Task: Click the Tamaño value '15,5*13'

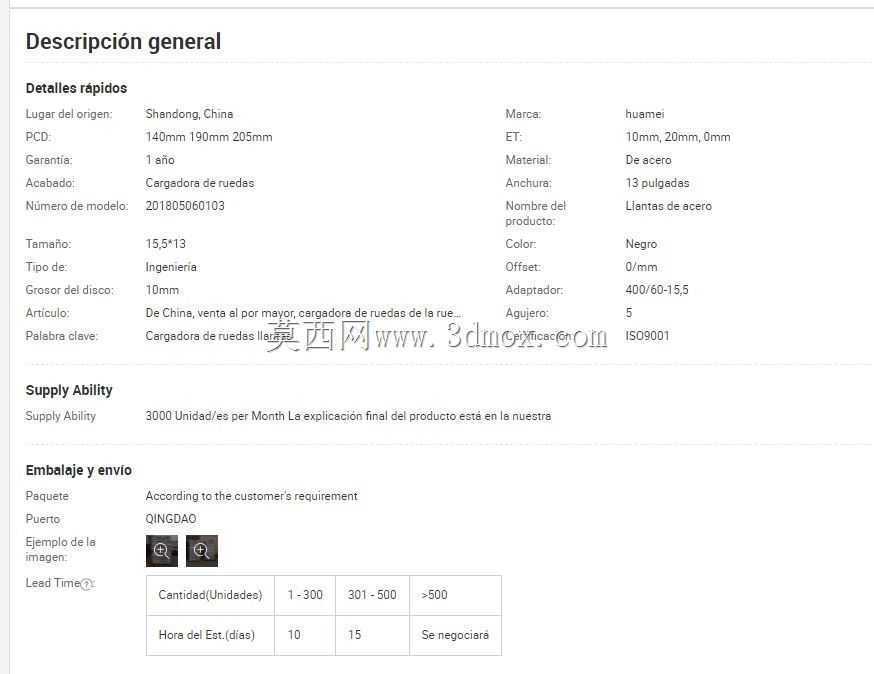Action: (166, 244)
